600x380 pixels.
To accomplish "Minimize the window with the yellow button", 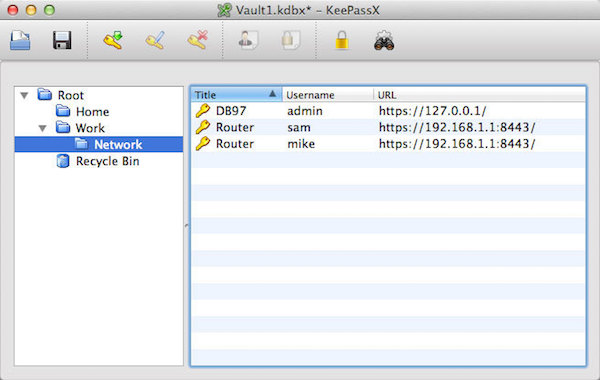I will coord(31,10).
